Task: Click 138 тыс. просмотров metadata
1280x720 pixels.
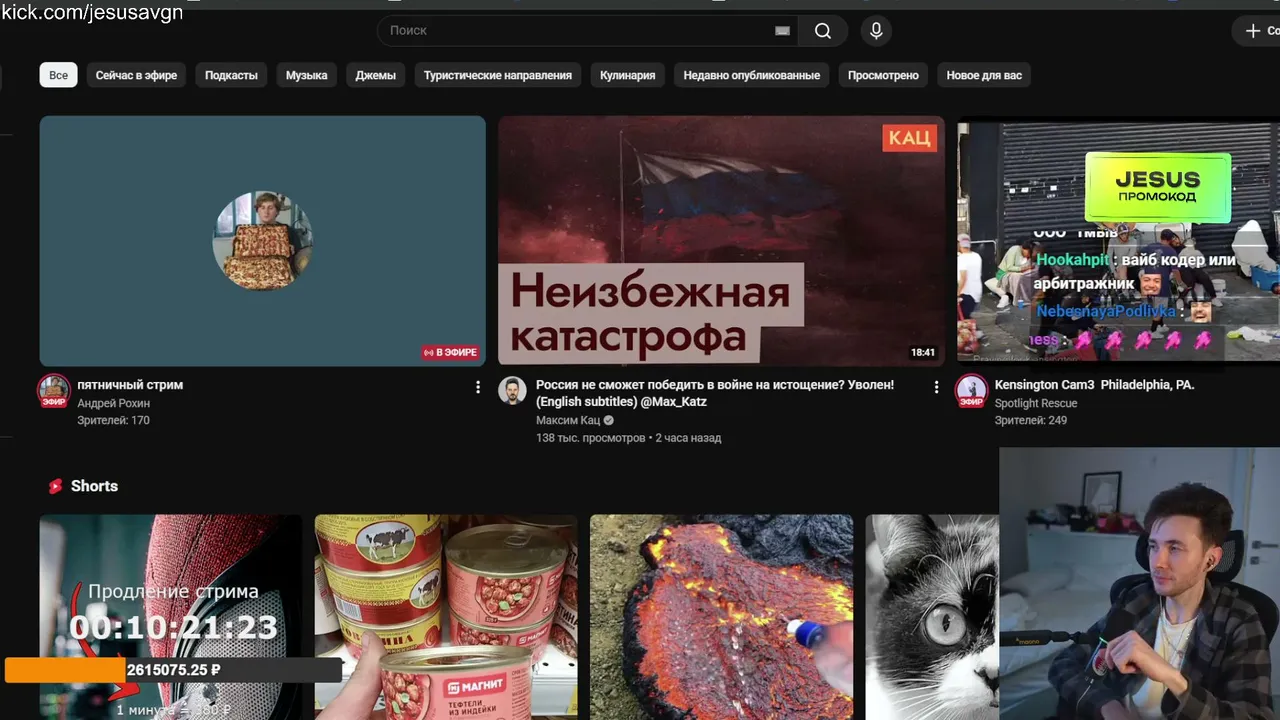Action: tap(590, 438)
